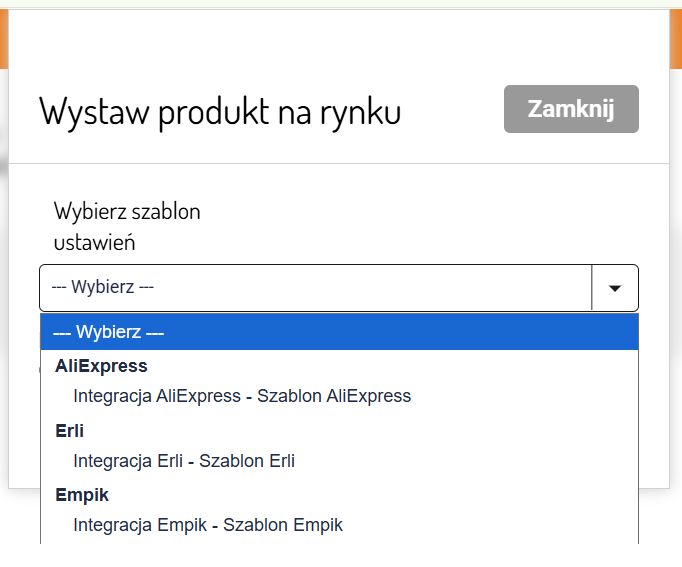Click the bold Erli group header
The height and width of the screenshot is (567, 682).
pyautogui.click(x=69, y=431)
